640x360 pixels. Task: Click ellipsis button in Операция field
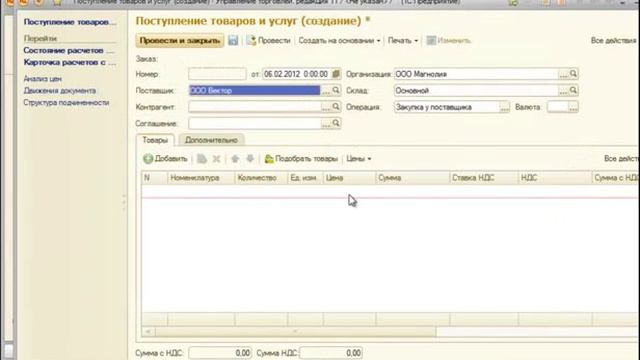tap(504, 107)
